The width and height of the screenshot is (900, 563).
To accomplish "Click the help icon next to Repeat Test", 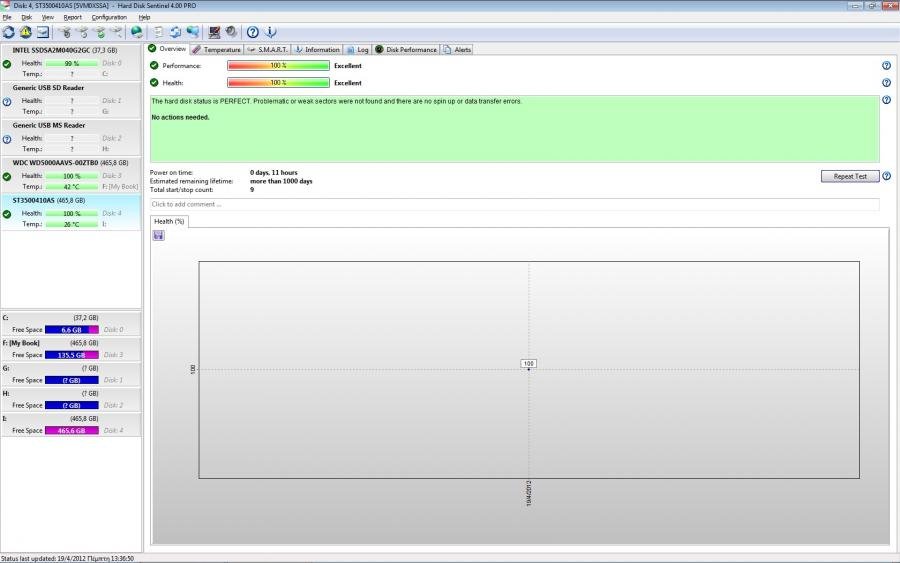I will pos(887,176).
